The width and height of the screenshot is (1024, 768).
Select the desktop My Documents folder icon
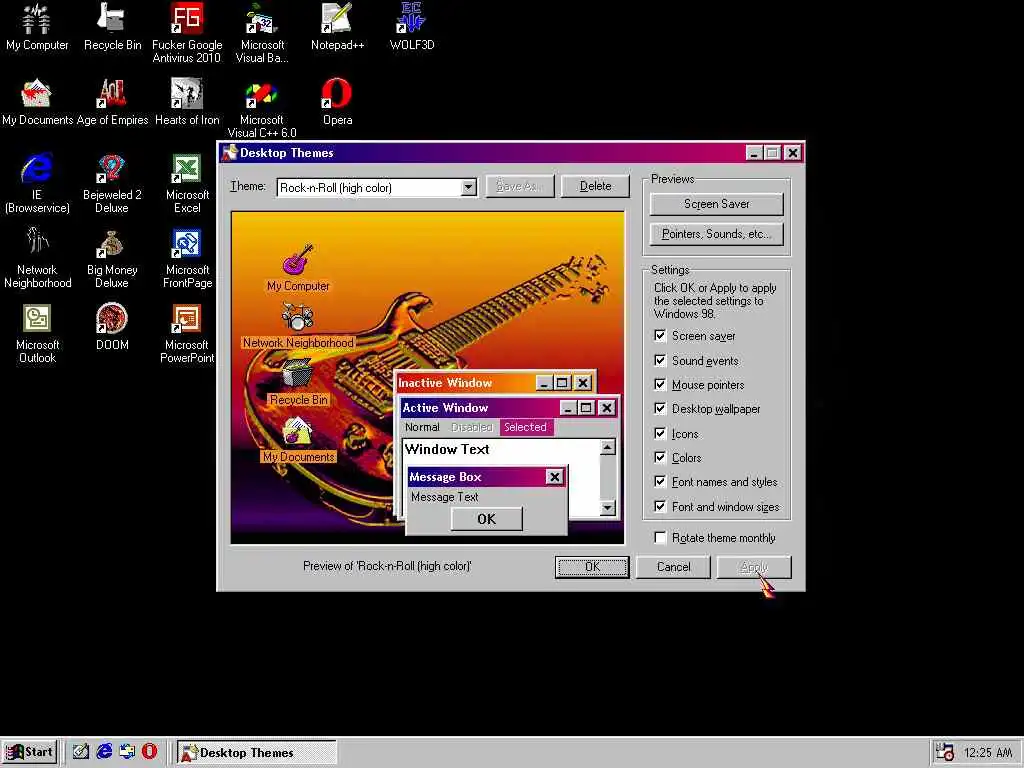[x=37, y=102]
